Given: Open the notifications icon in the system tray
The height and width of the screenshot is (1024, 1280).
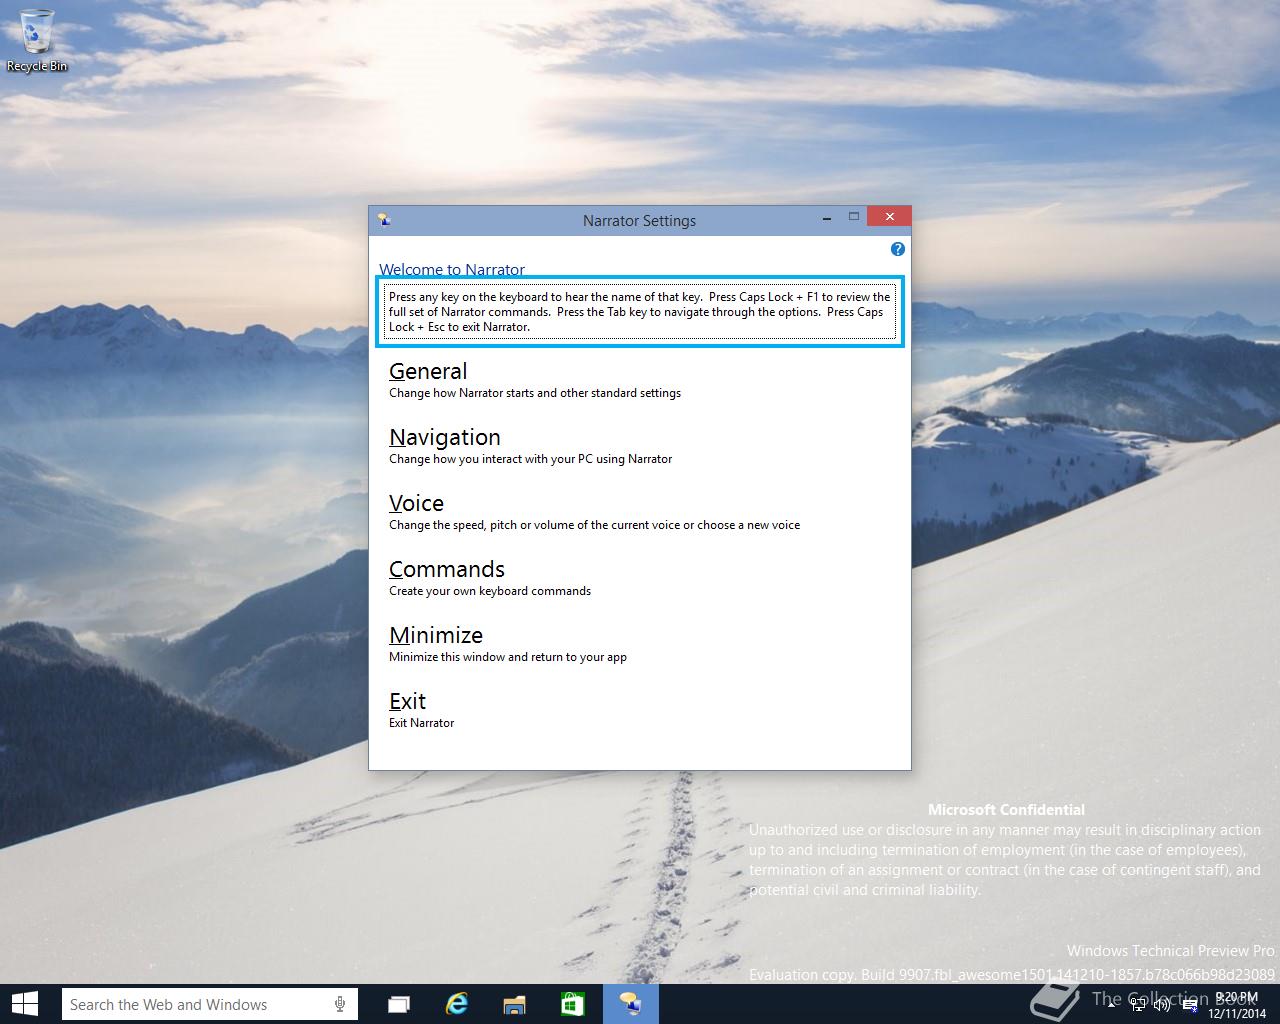Looking at the screenshot, I should pyautogui.click(x=1190, y=1005).
